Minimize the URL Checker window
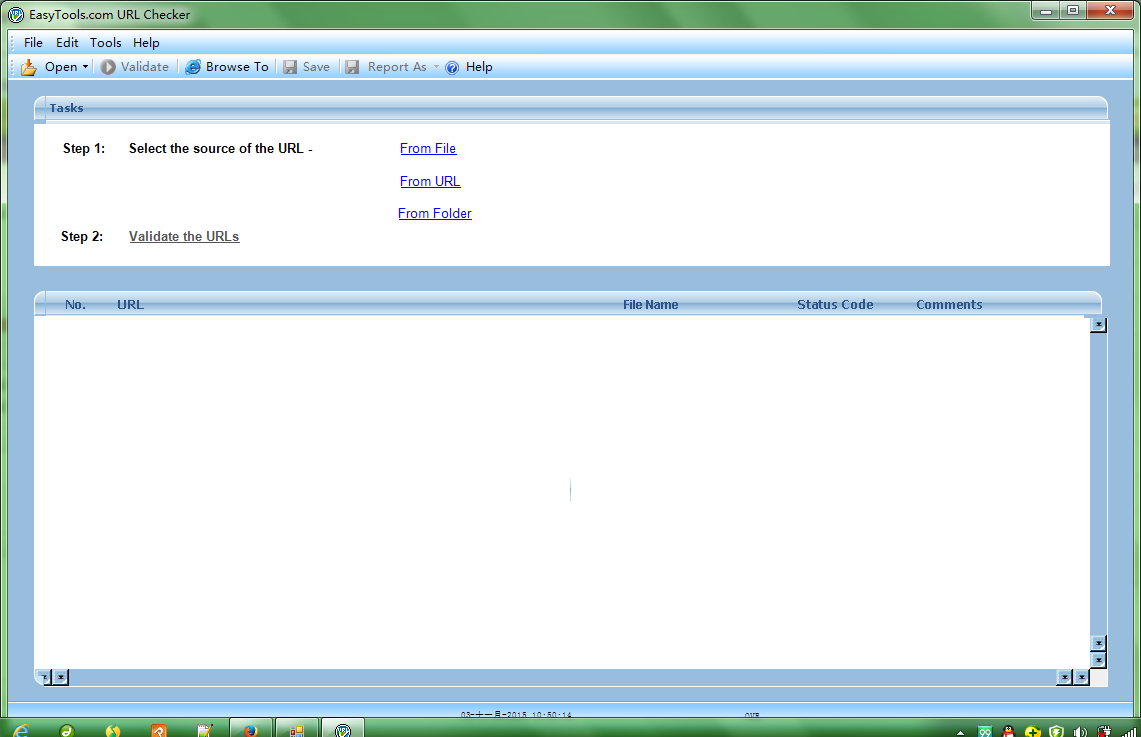The image size is (1141, 737). pos(1046,11)
